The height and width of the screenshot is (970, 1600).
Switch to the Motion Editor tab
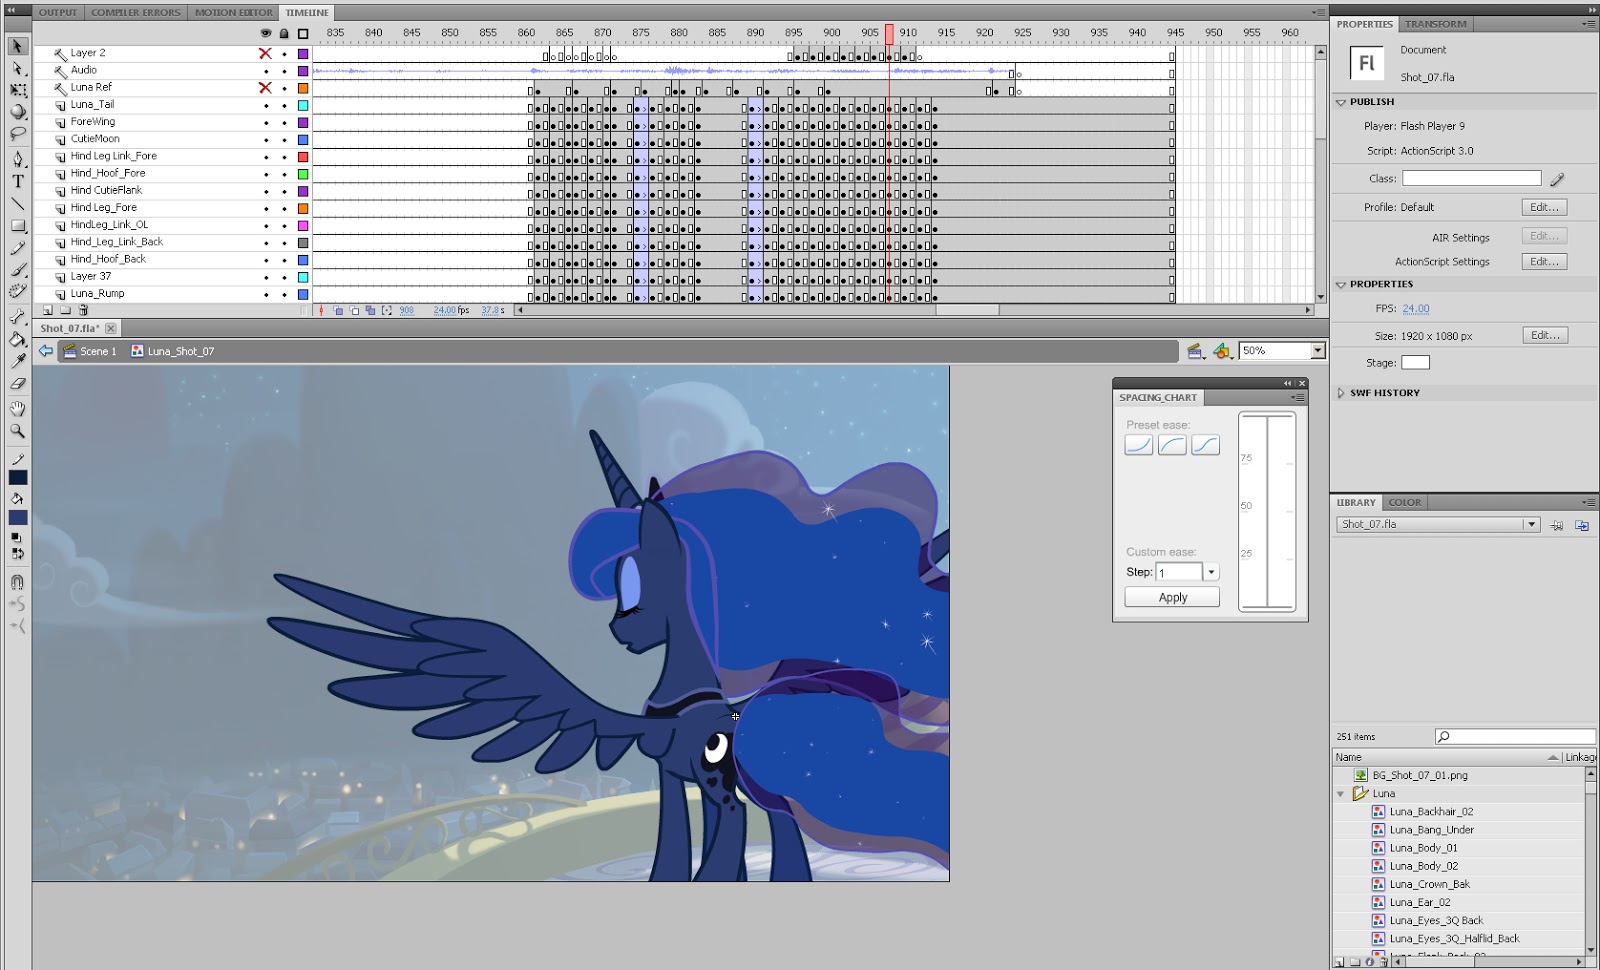234,13
